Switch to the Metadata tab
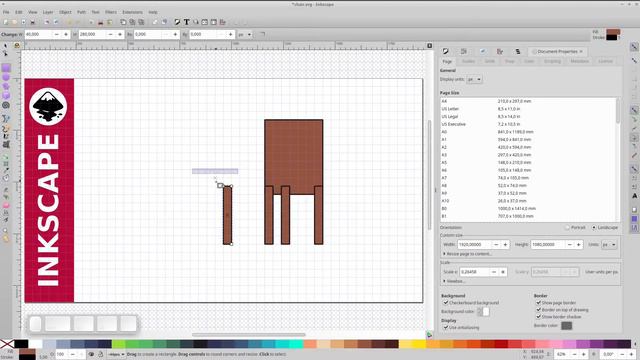Screen dimensions: 640x360 point(580,61)
